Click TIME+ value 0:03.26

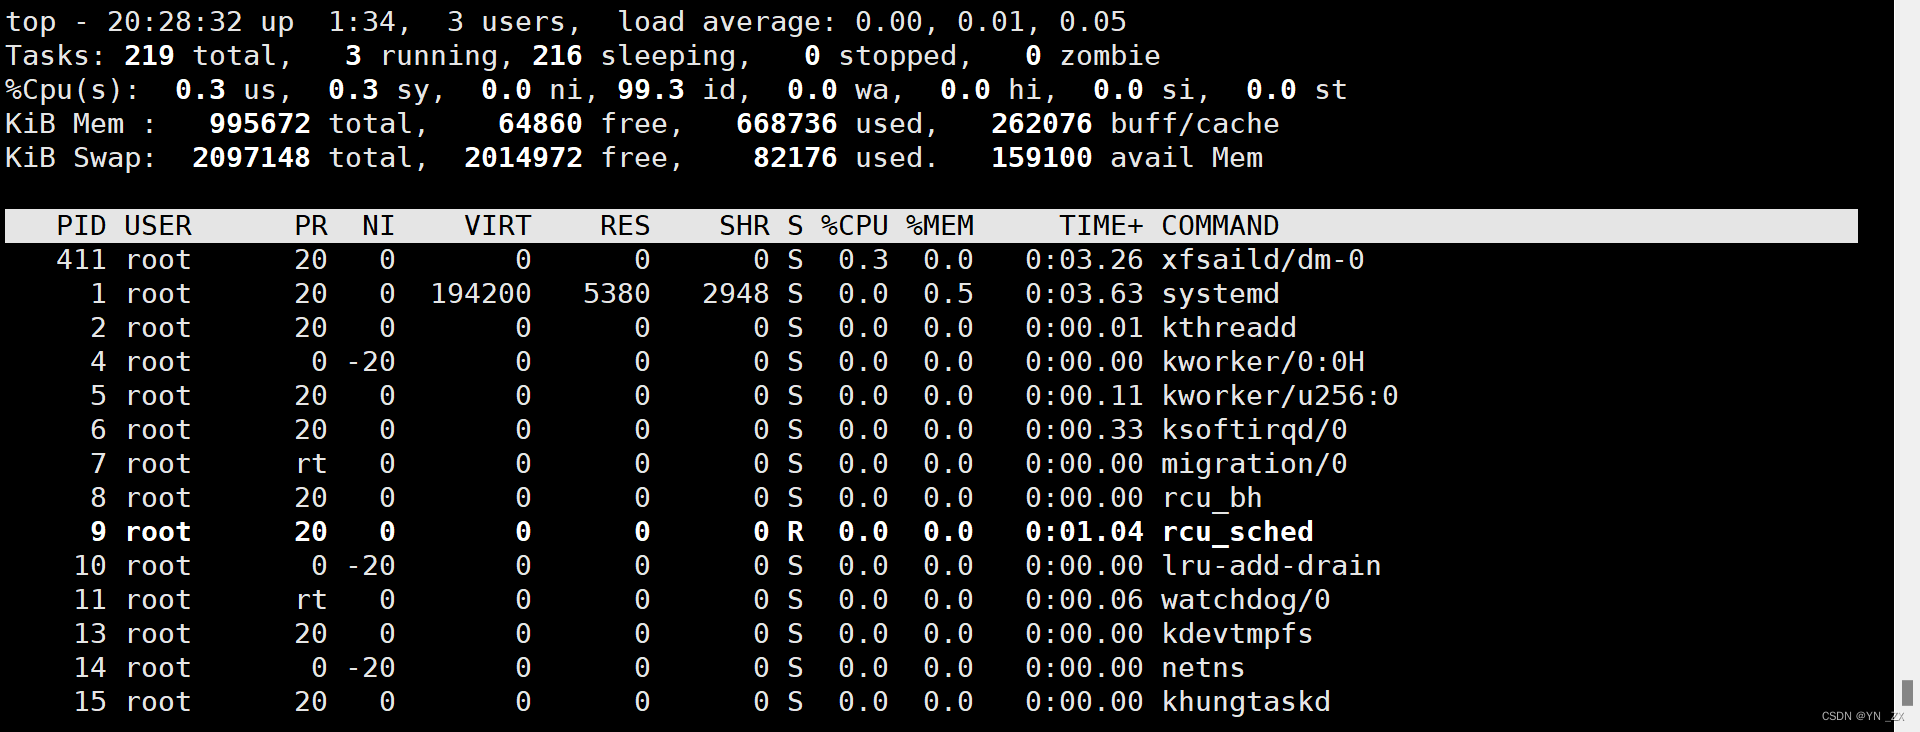click(1084, 260)
